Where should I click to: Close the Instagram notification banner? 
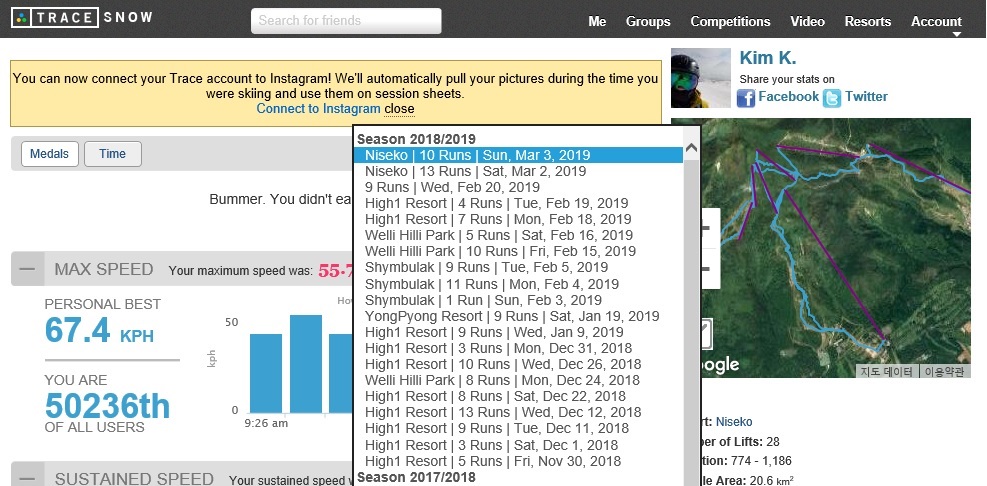pyautogui.click(x=399, y=108)
